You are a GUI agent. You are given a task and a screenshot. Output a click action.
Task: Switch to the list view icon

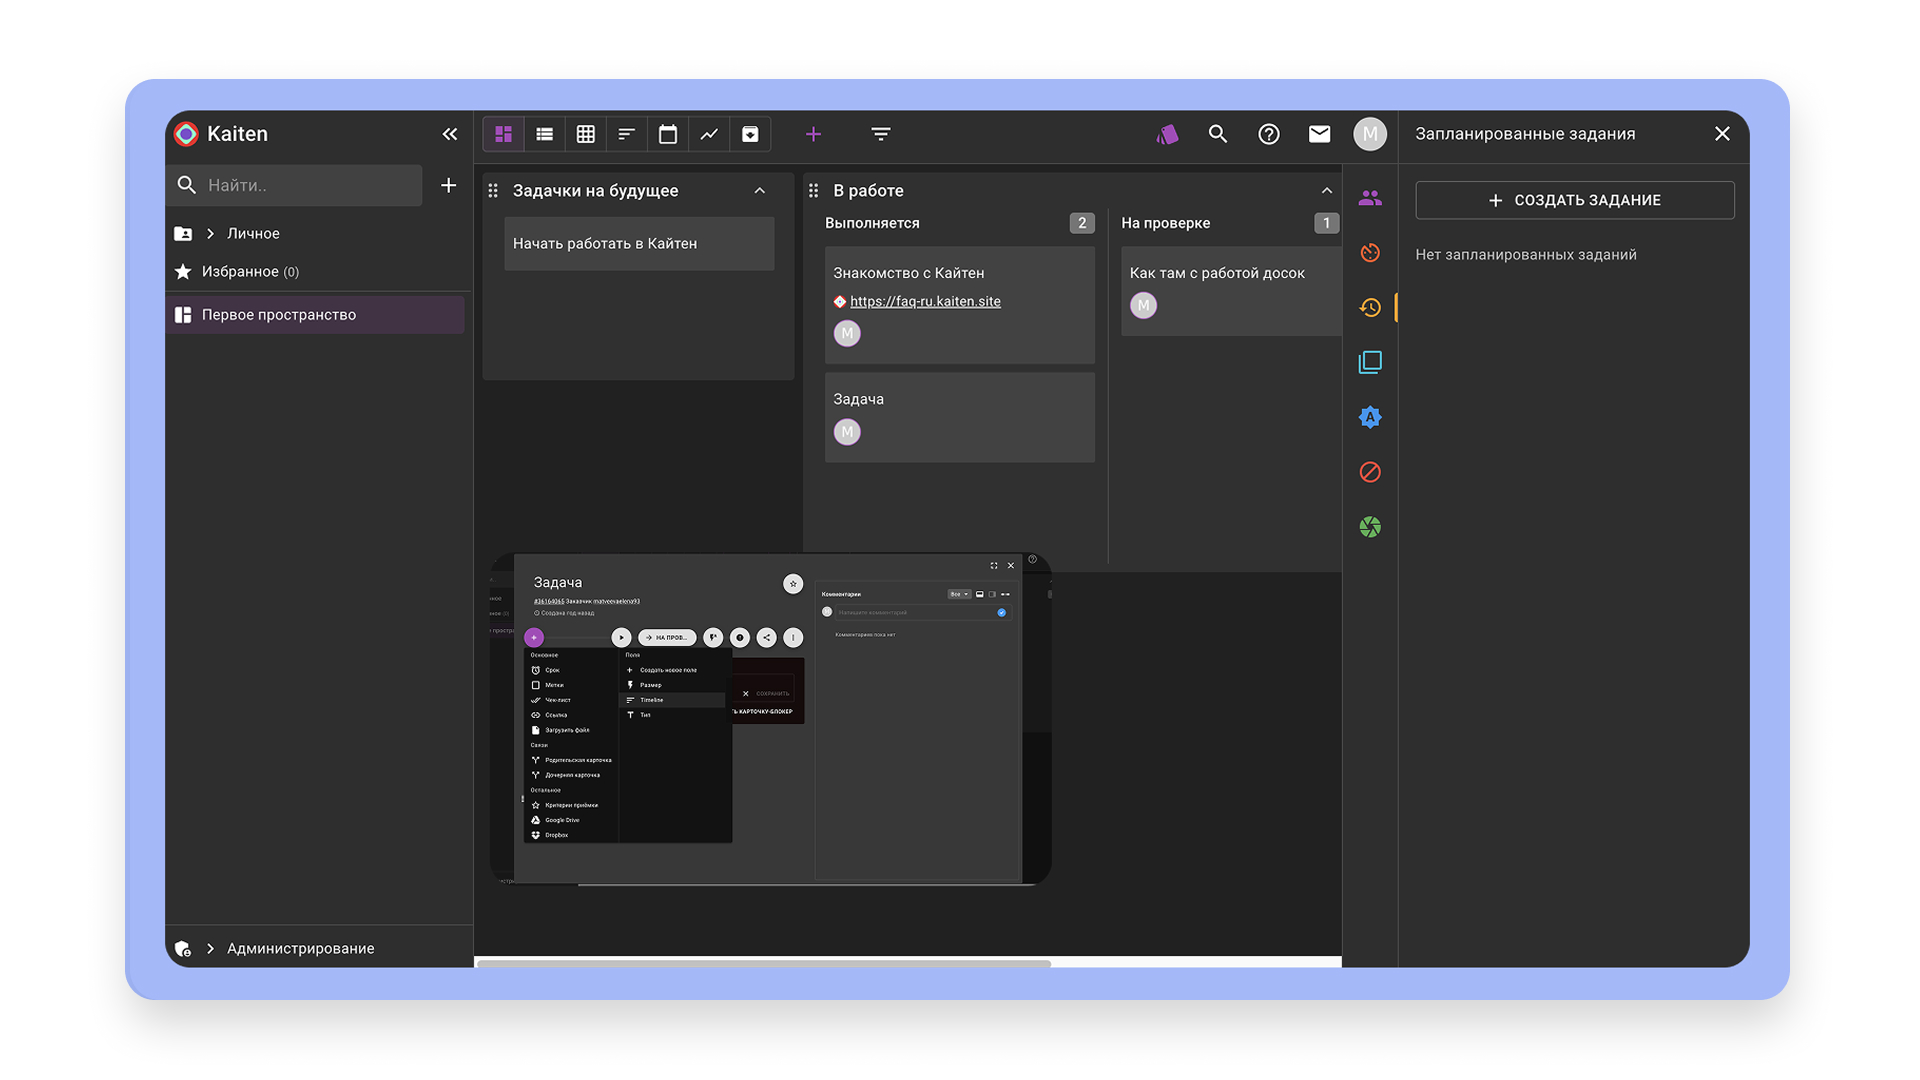coord(544,134)
